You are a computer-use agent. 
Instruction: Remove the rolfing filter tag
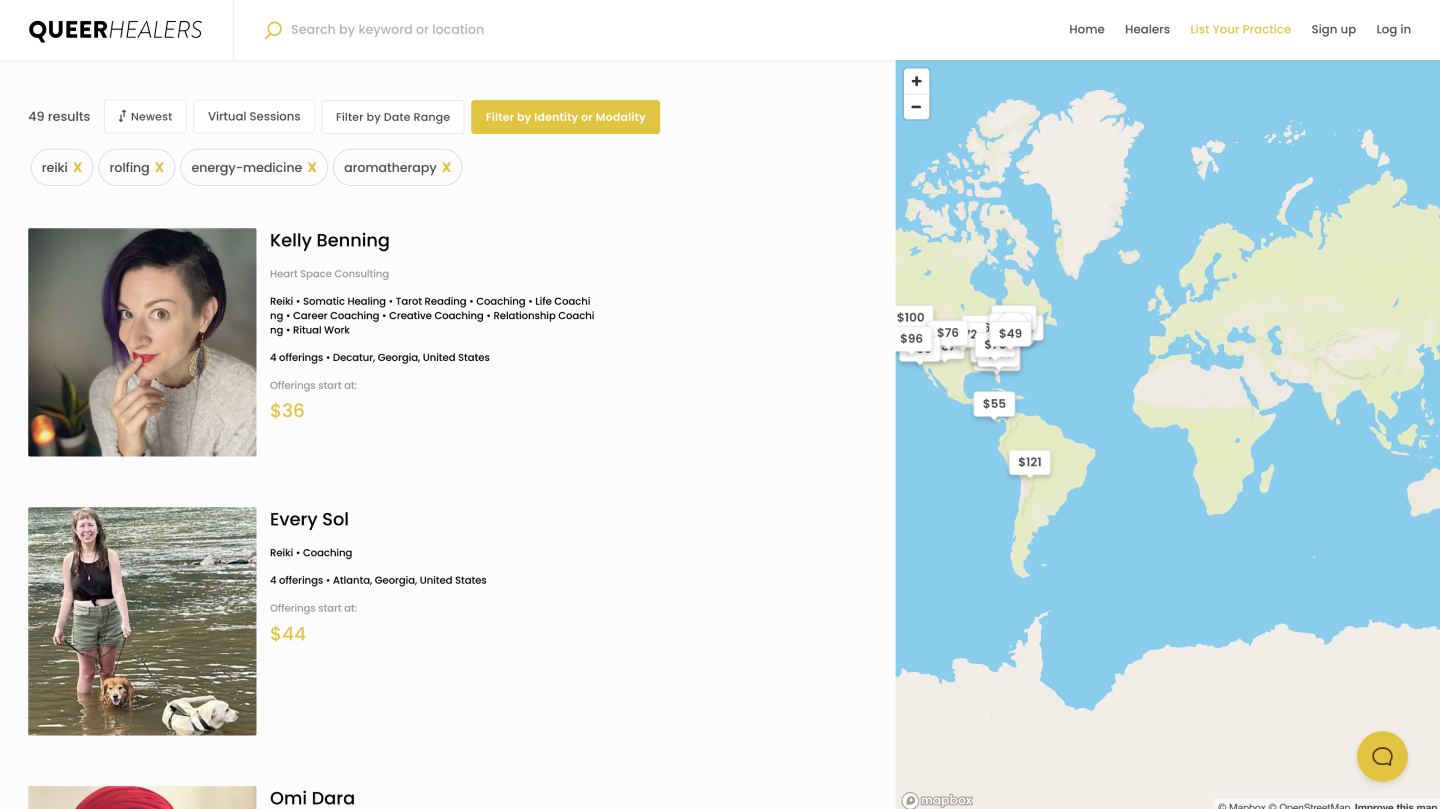coord(159,168)
